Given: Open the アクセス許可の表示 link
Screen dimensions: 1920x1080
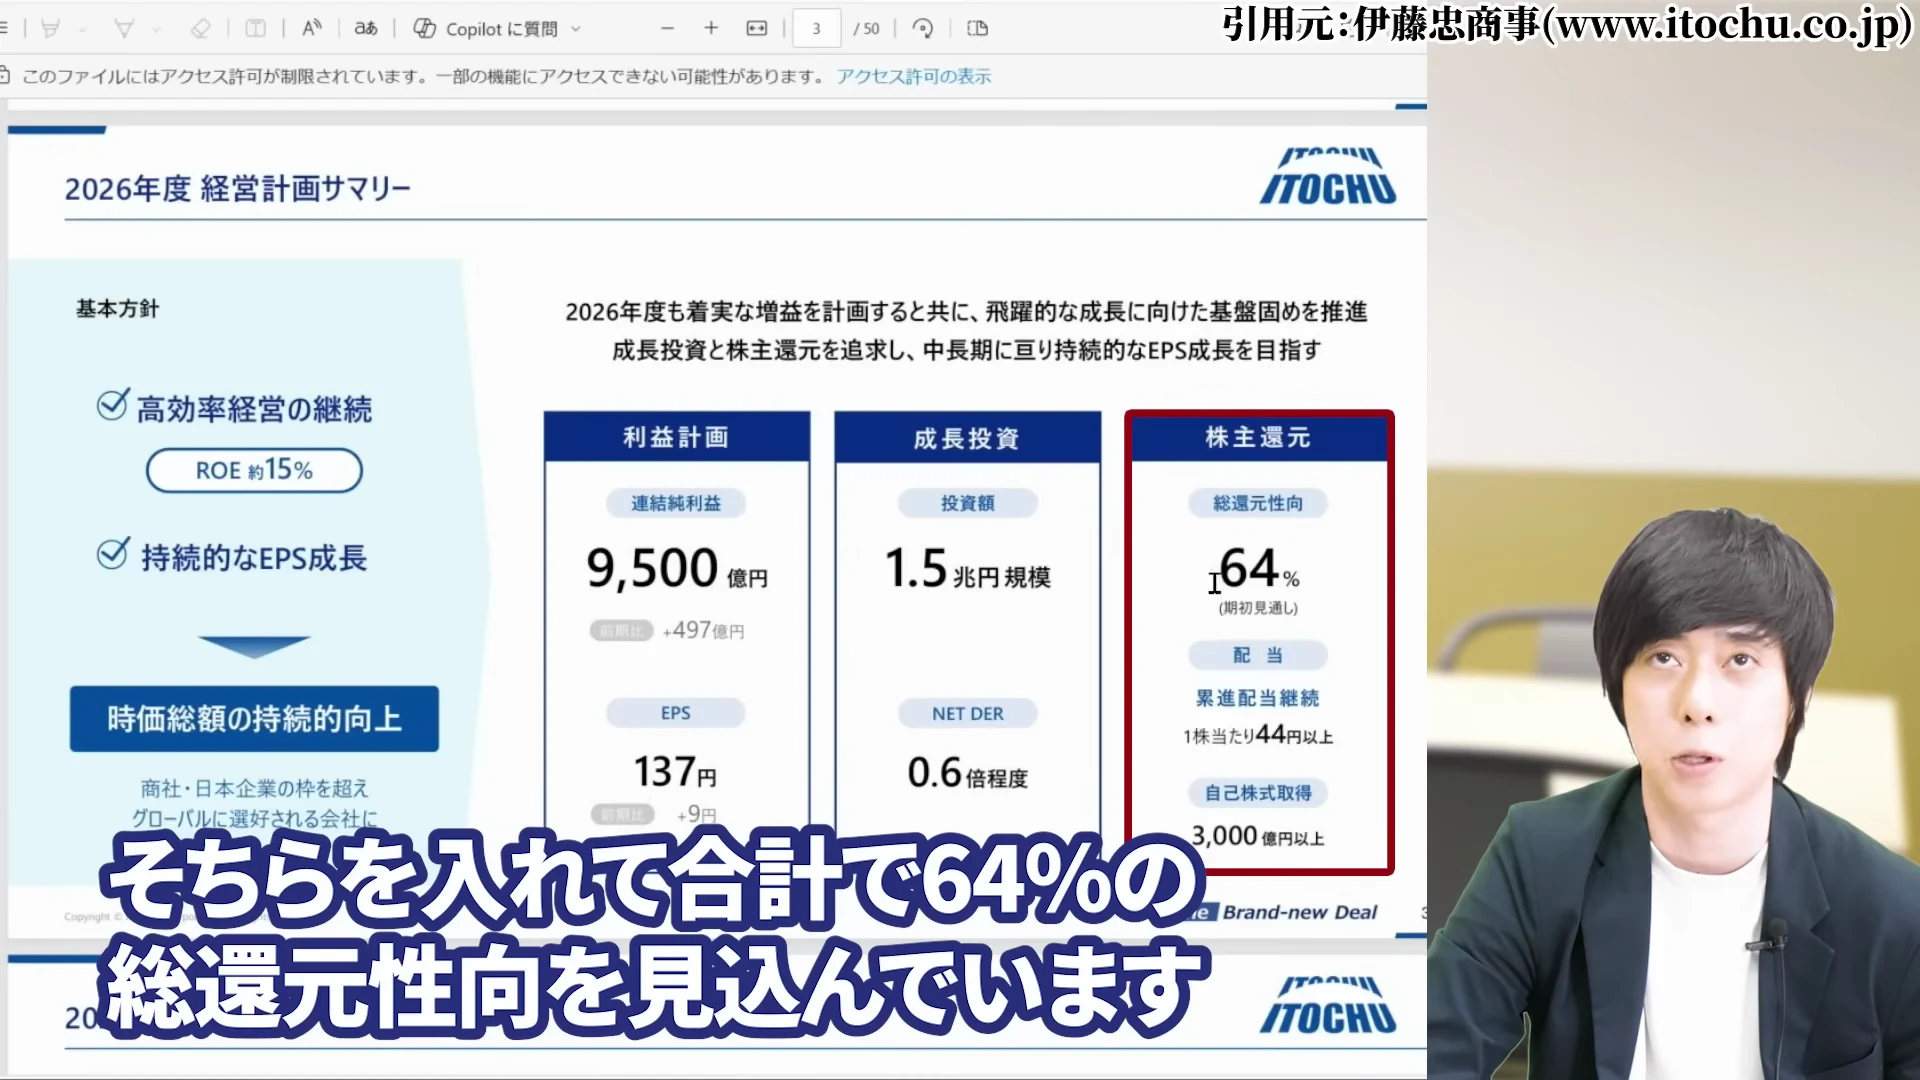Looking at the screenshot, I should point(914,76).
